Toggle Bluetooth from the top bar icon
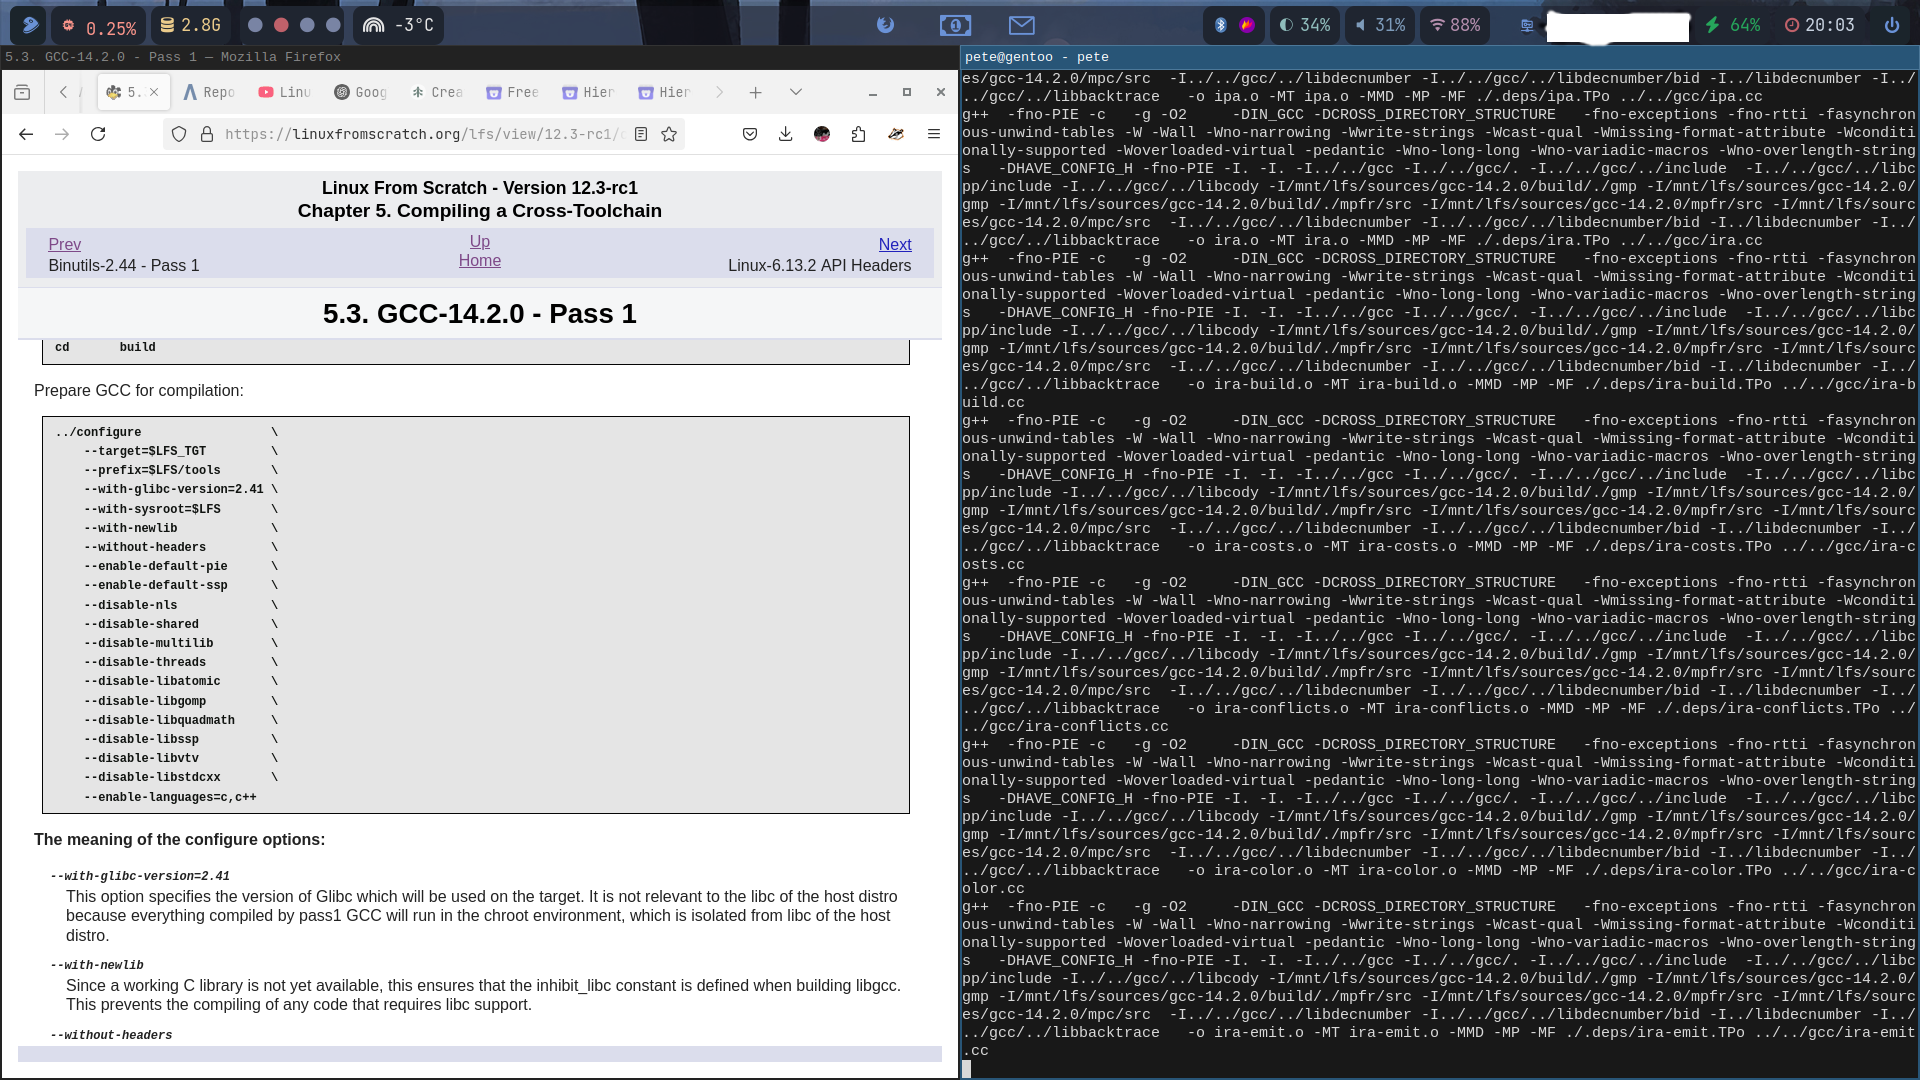The height and width of the screenshot is (1080, 1920). point(1220,25)
